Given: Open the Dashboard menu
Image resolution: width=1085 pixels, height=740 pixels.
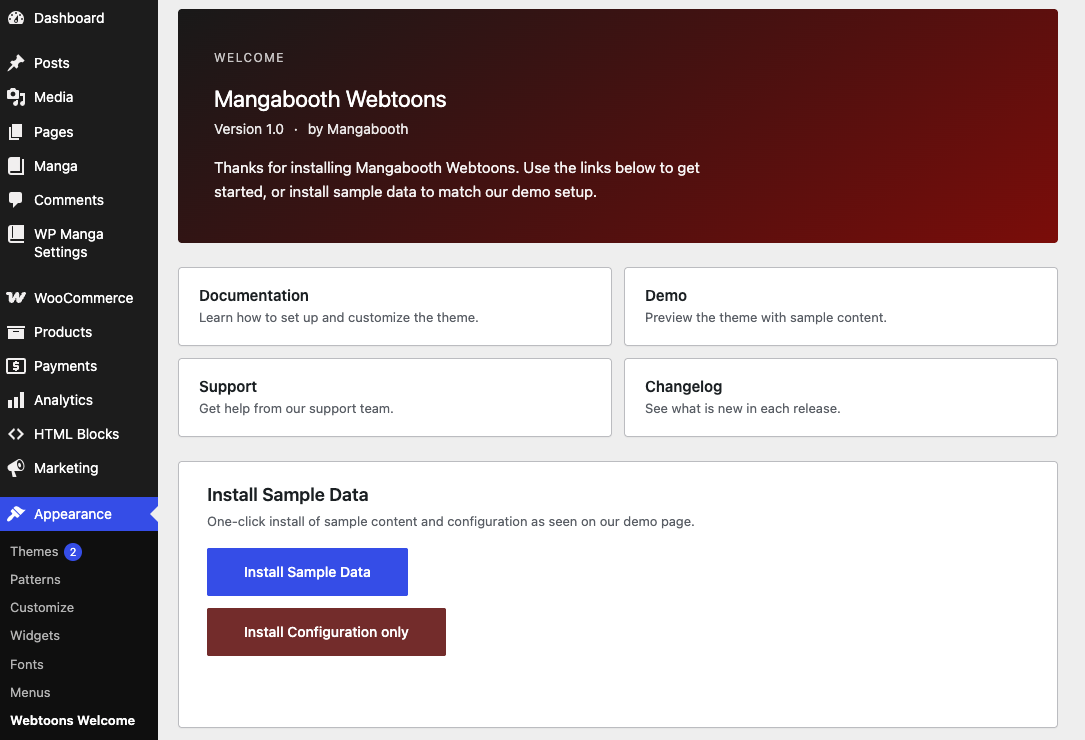Looking at the screenshot, I should pyautogui.click(x=69, y=18).
